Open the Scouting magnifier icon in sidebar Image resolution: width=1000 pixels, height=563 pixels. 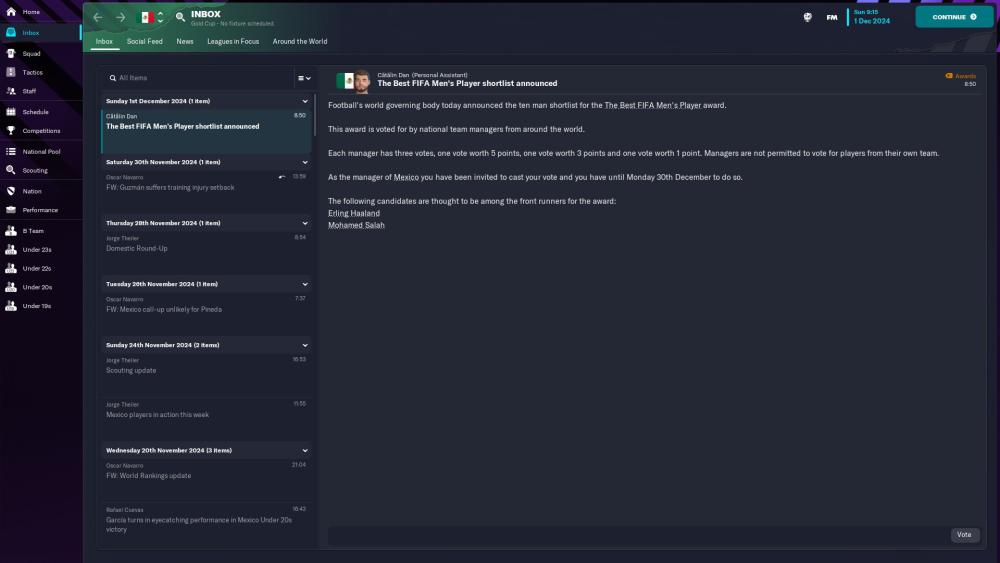[x=11, y=170]
